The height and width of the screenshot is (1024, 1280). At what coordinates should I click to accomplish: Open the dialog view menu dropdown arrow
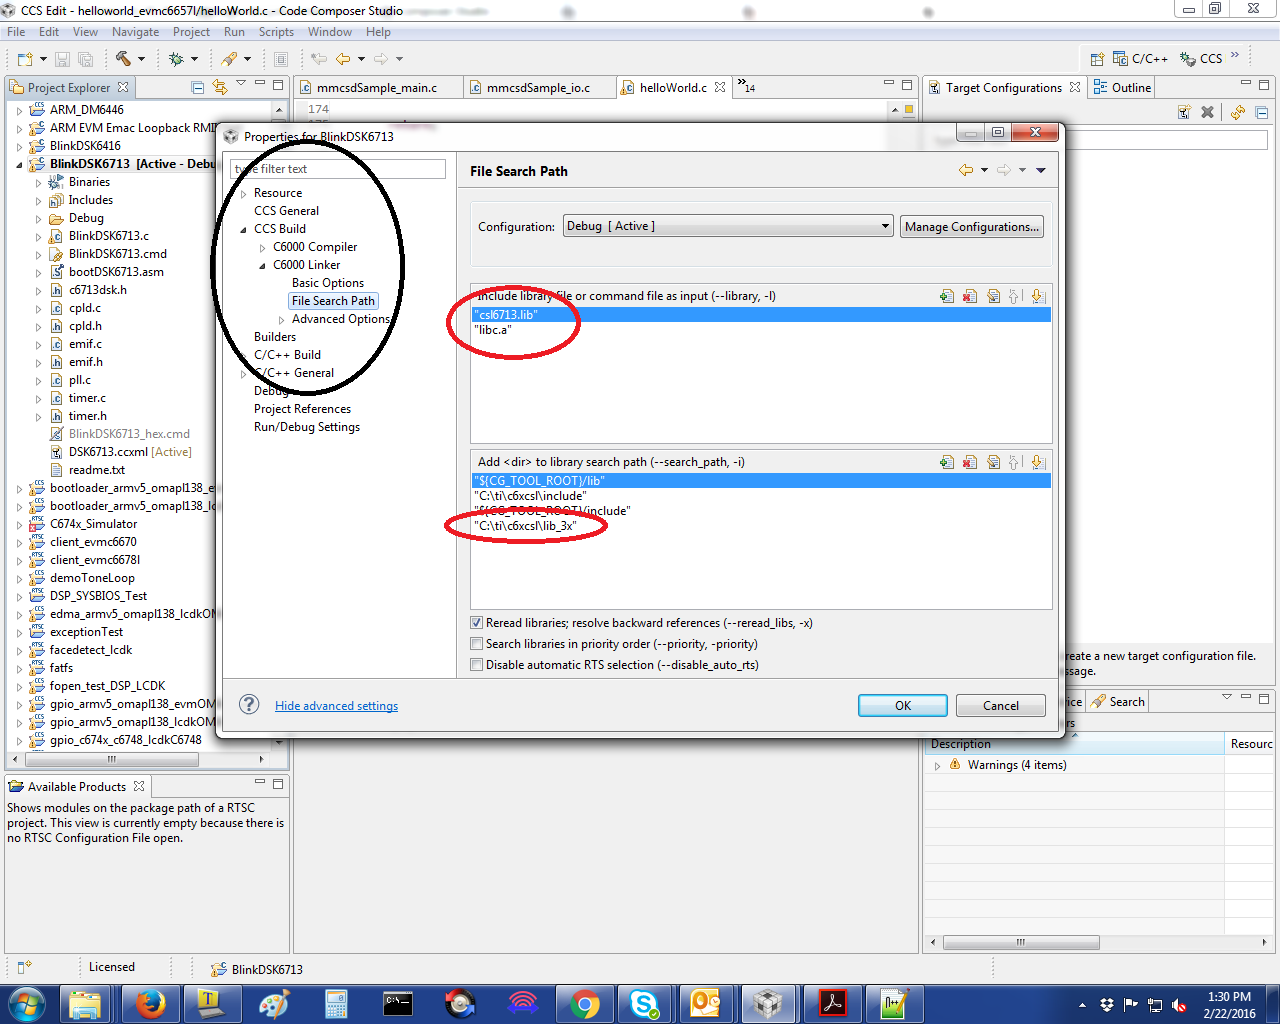pyautogui.click(x=1041, y=170)
